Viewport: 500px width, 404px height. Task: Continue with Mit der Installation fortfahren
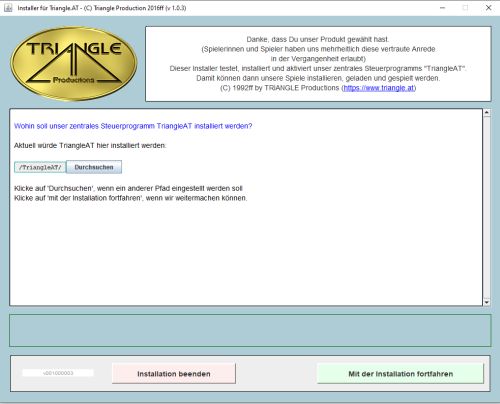[400, 374]
